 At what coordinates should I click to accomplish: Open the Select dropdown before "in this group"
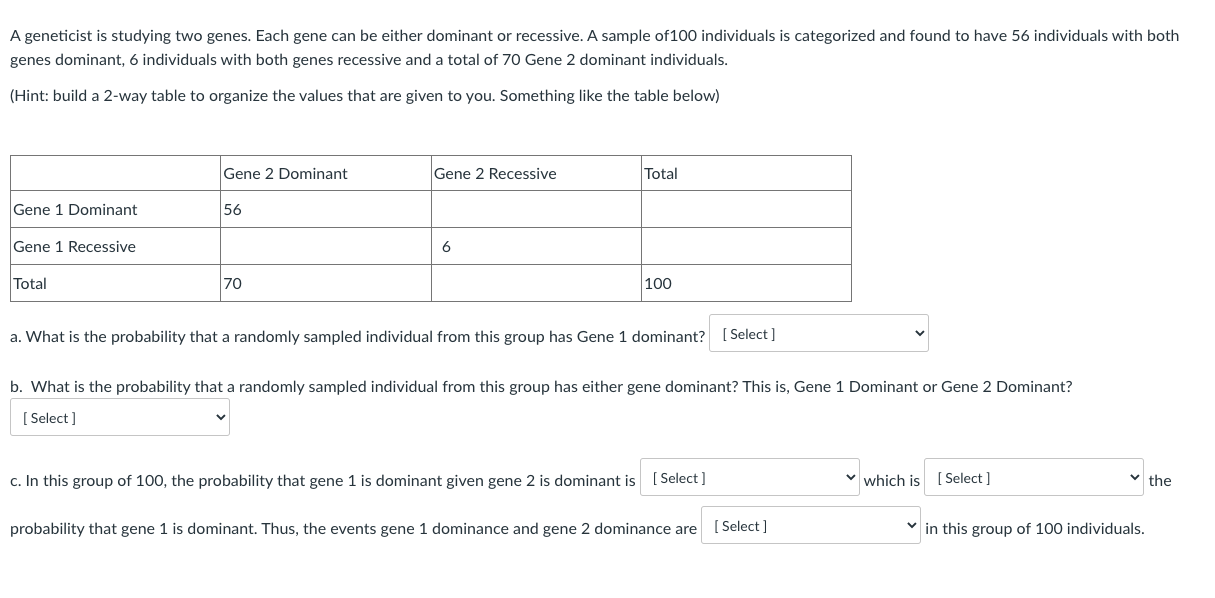pyautogui.click(x=811, y=526)
